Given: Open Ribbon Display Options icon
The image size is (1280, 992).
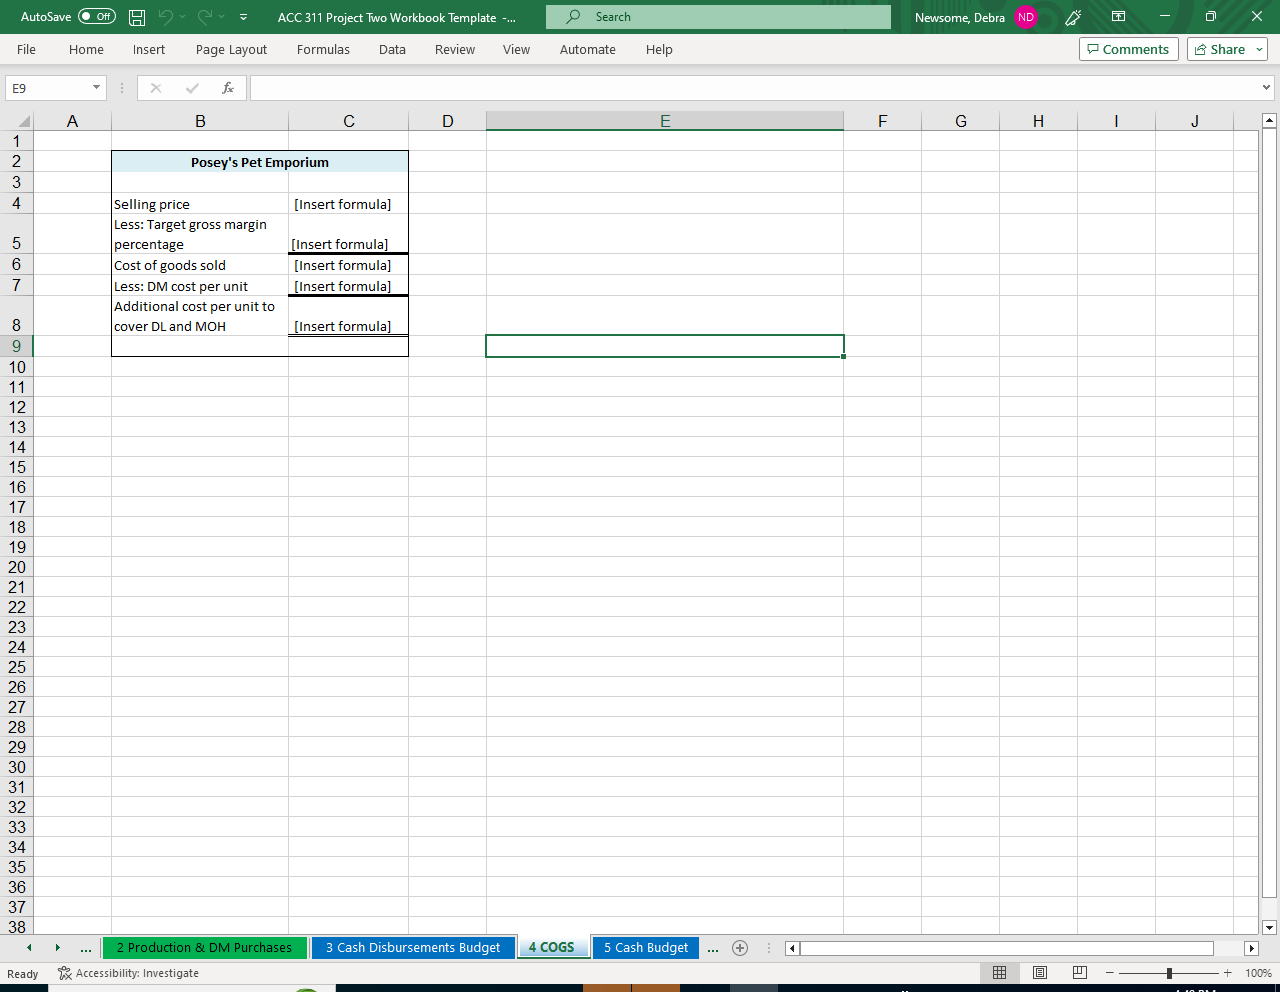Looking at the screenshot, I should (x=1118, y=17).
